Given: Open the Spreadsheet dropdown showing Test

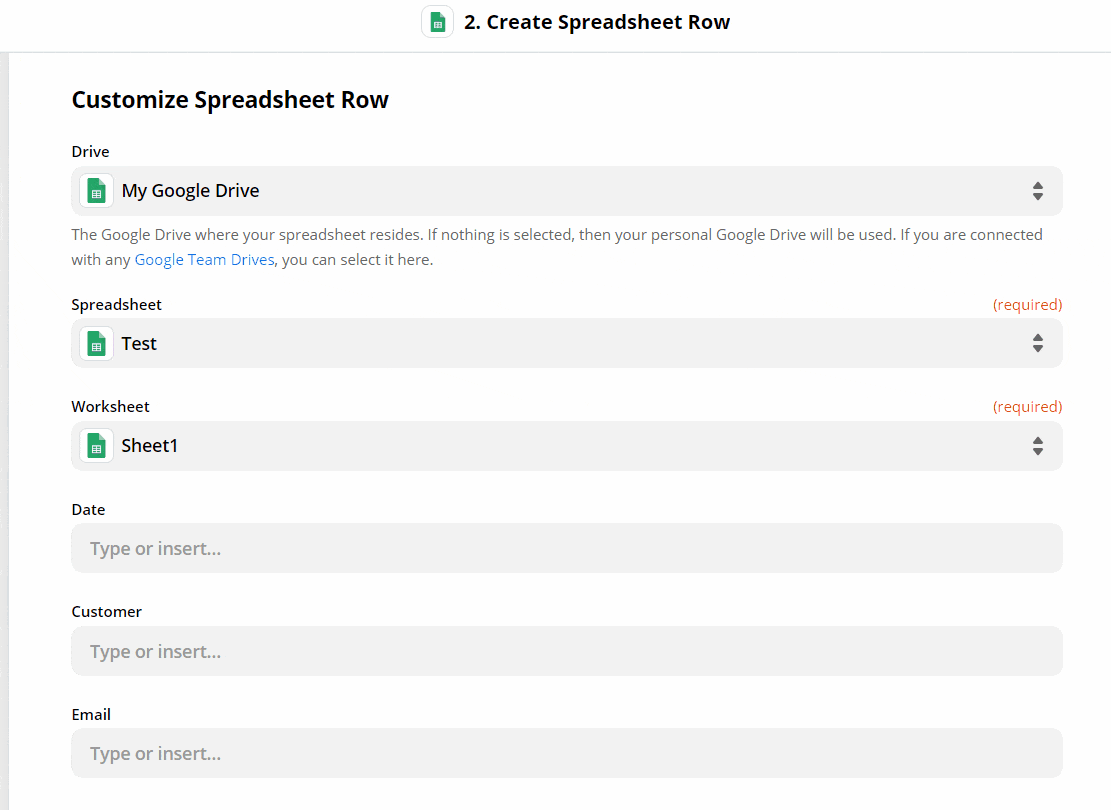Looking at the screenshot, I should [x=565, y=343].
